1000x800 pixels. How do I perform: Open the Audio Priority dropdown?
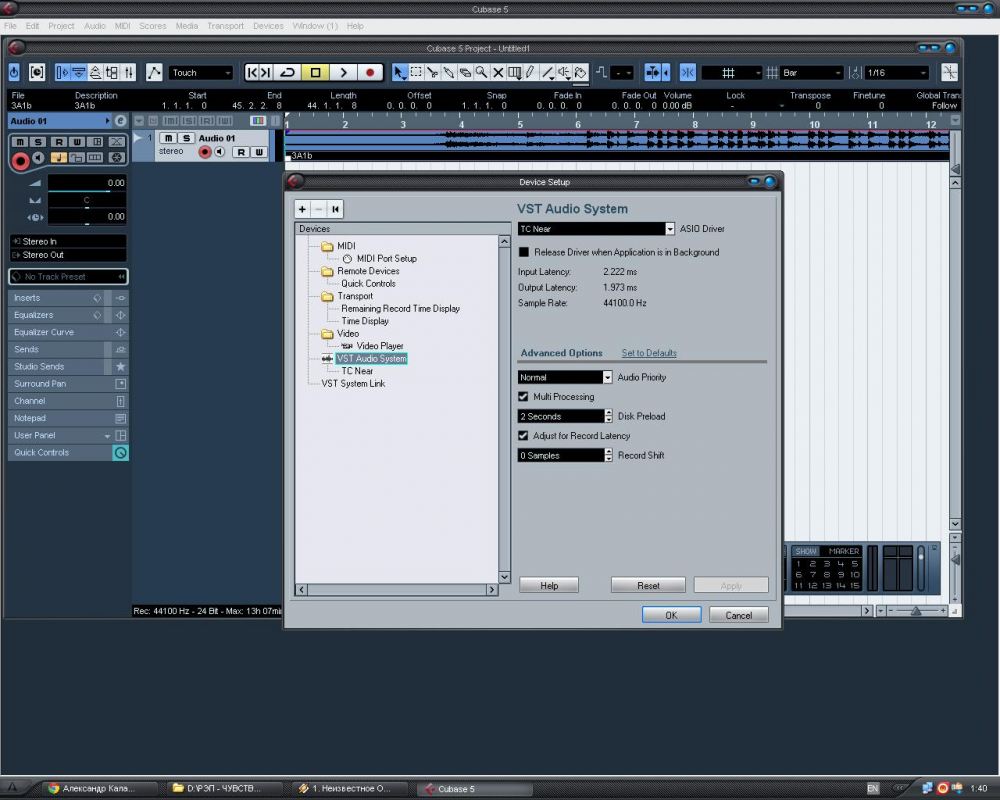click(x=607, y=378)
